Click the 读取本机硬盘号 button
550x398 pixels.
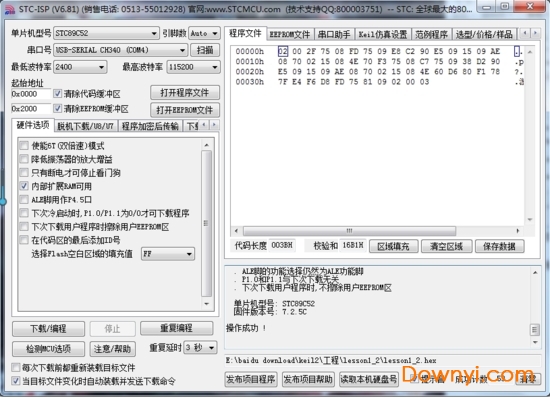click(x=369, y=379)
